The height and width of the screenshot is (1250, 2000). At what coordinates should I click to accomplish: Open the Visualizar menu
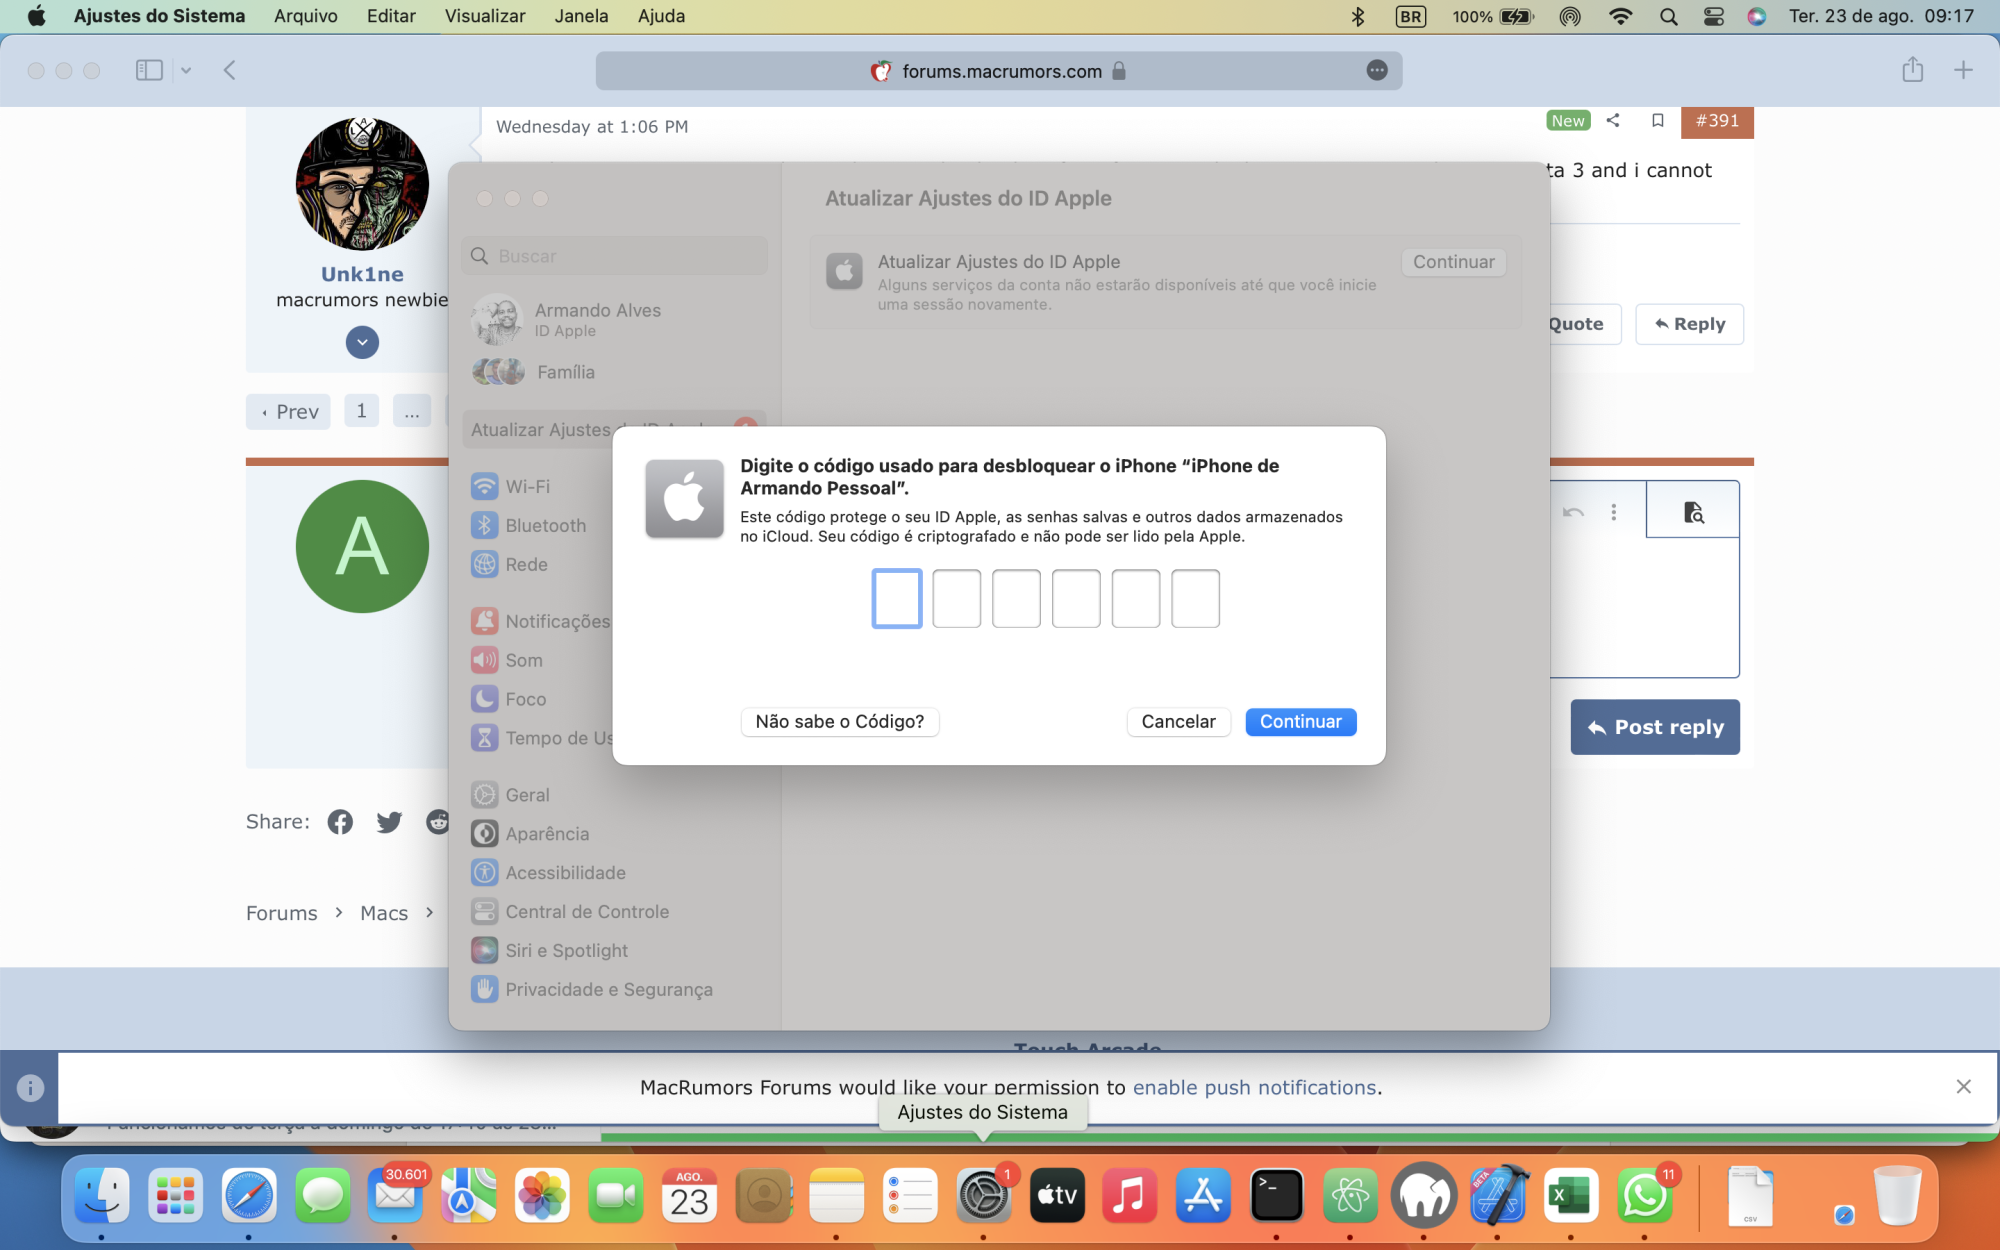click(484, 16)
